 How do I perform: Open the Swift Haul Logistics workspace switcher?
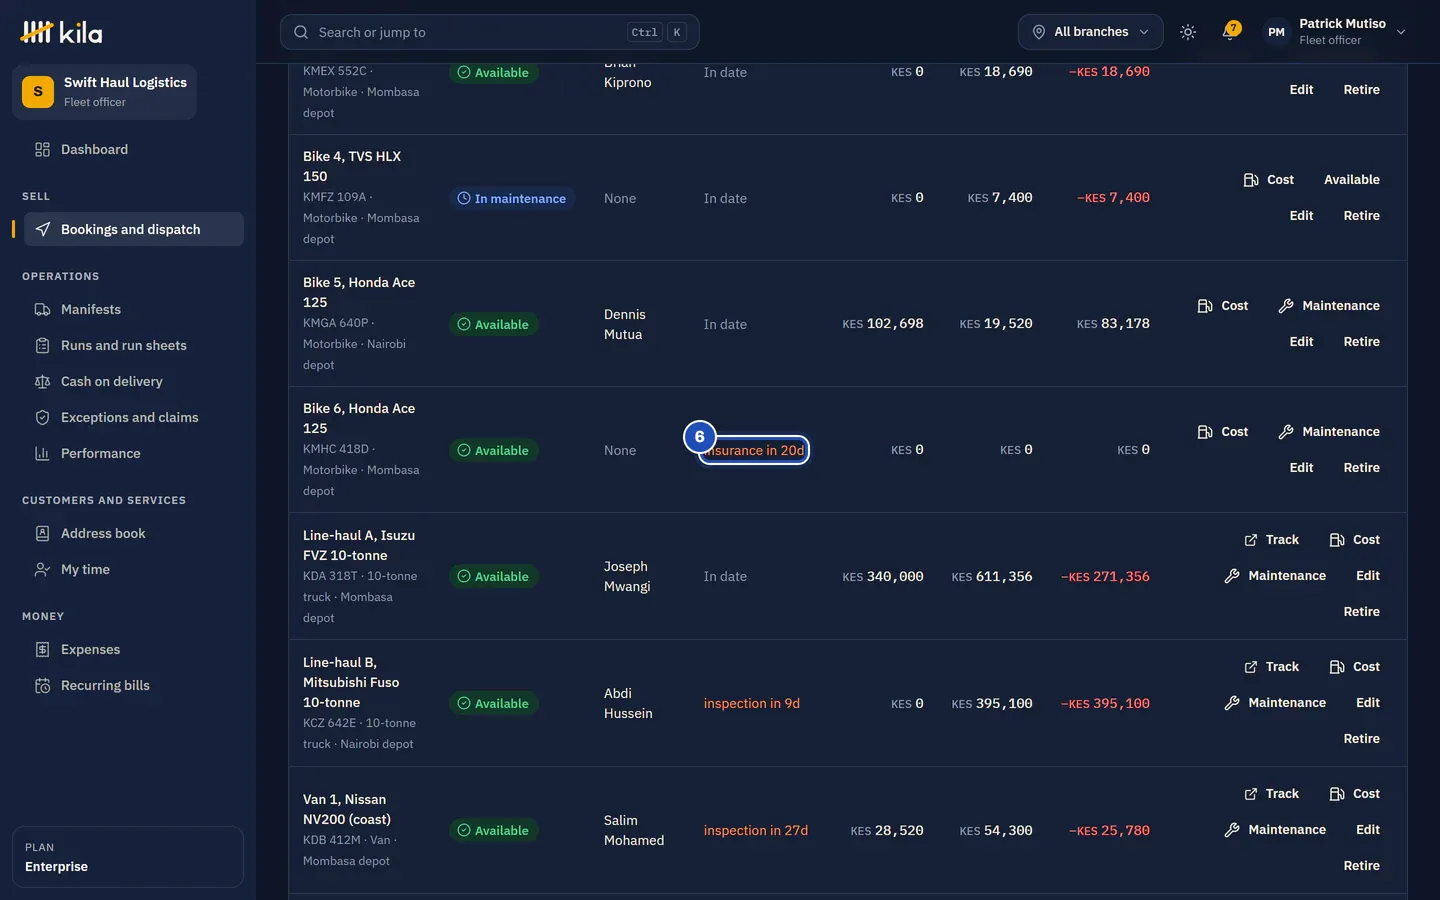coord(104,92)
